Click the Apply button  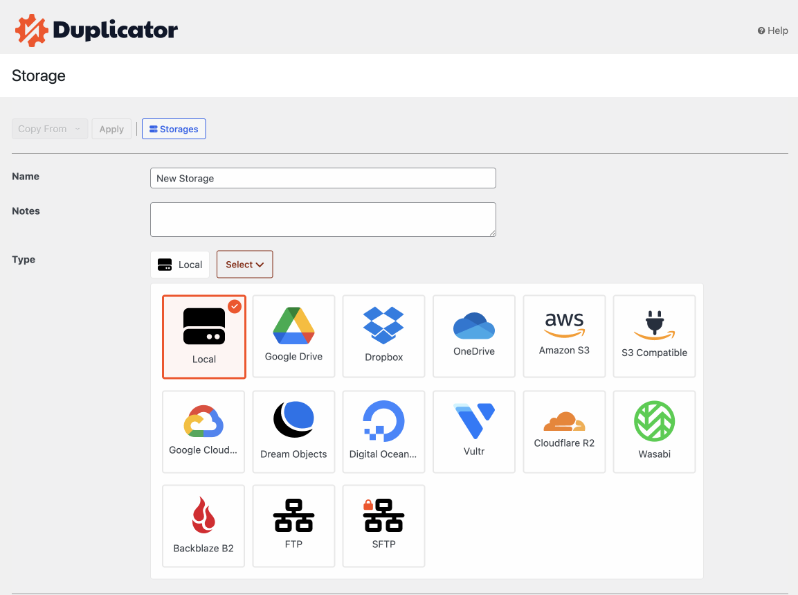pyautogui.click(x=111, y=129)
